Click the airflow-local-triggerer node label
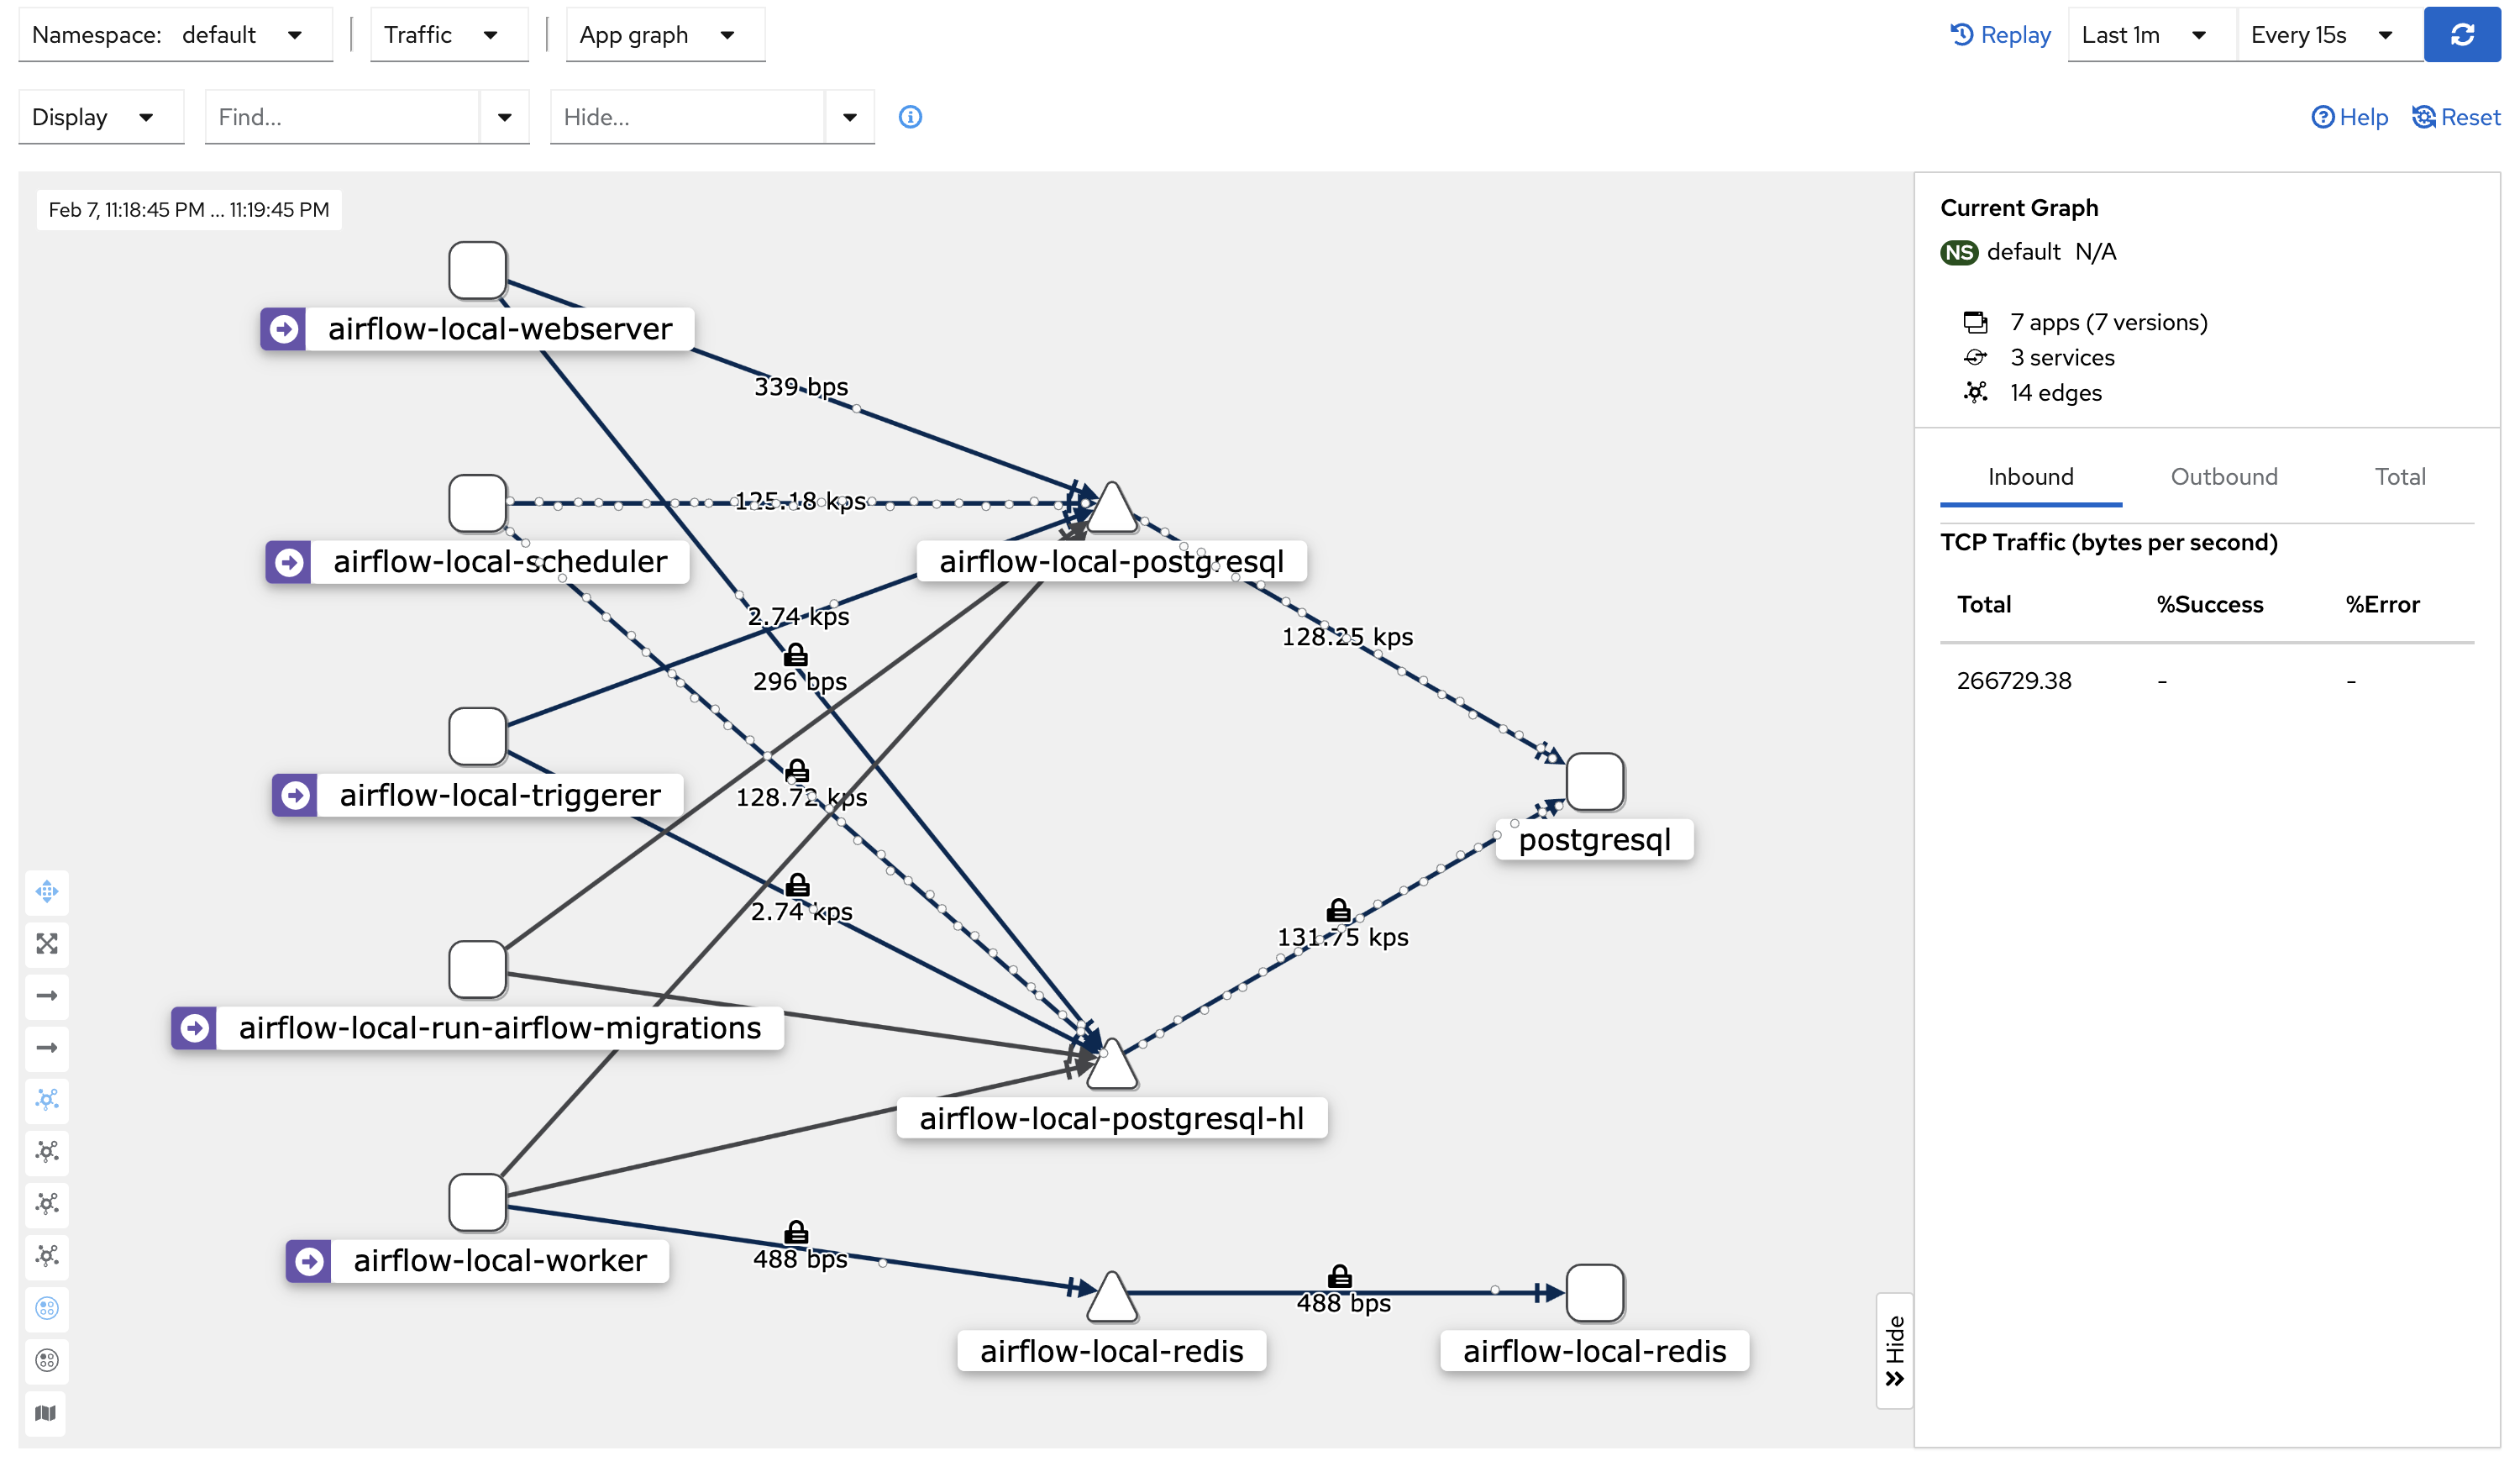Image resolution: width=2520 pixels, height=1477 pixels. (500, 795)
